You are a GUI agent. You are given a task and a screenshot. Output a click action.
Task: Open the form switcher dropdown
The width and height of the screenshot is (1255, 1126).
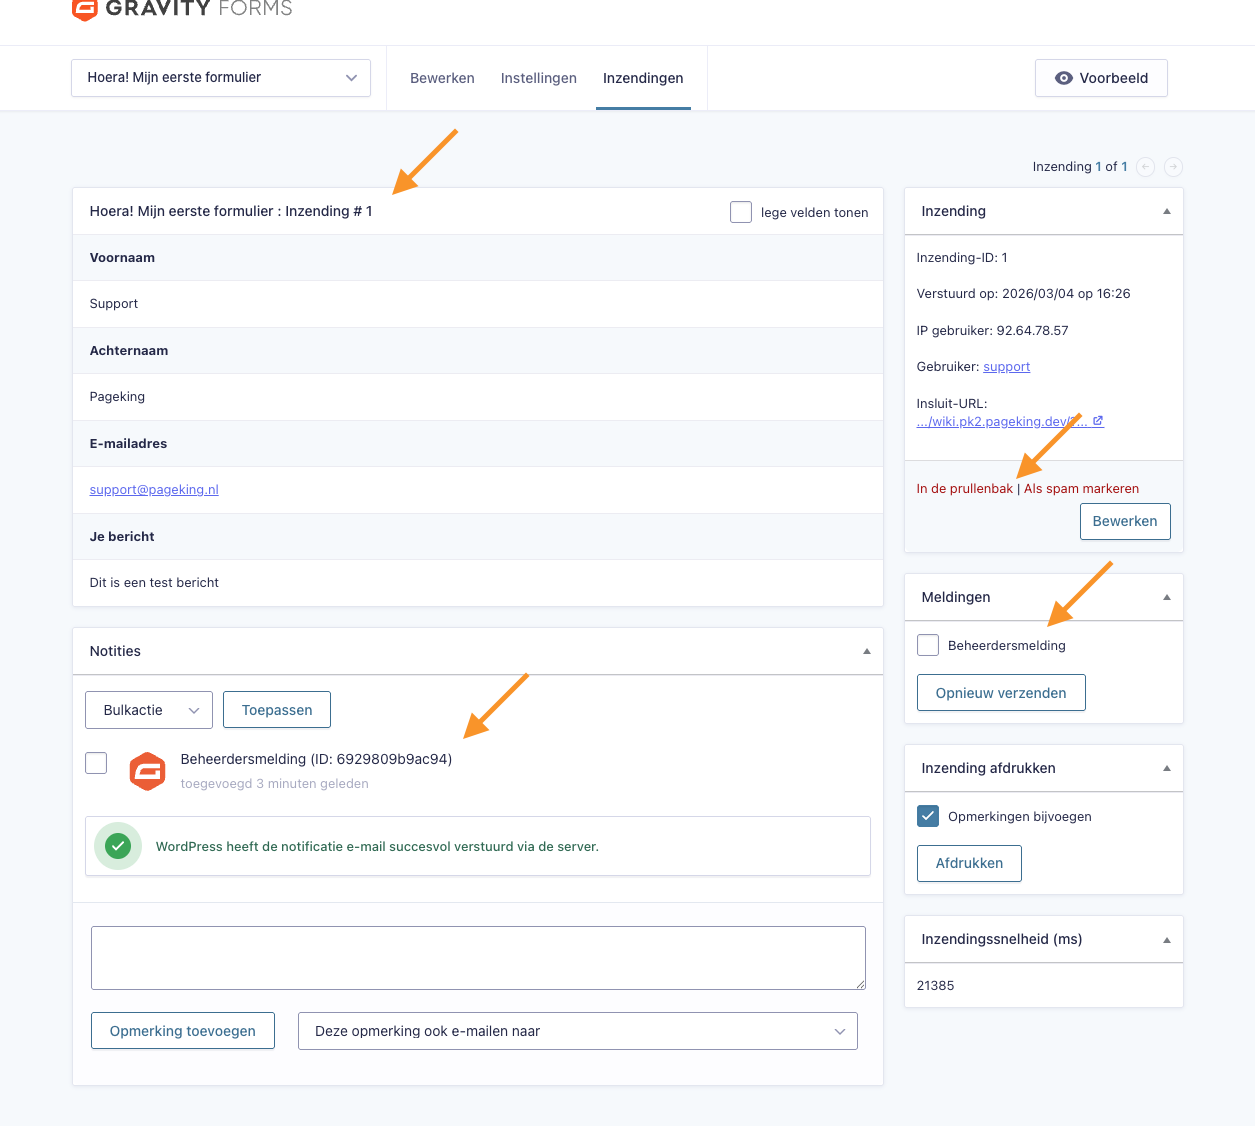[221, 78]
